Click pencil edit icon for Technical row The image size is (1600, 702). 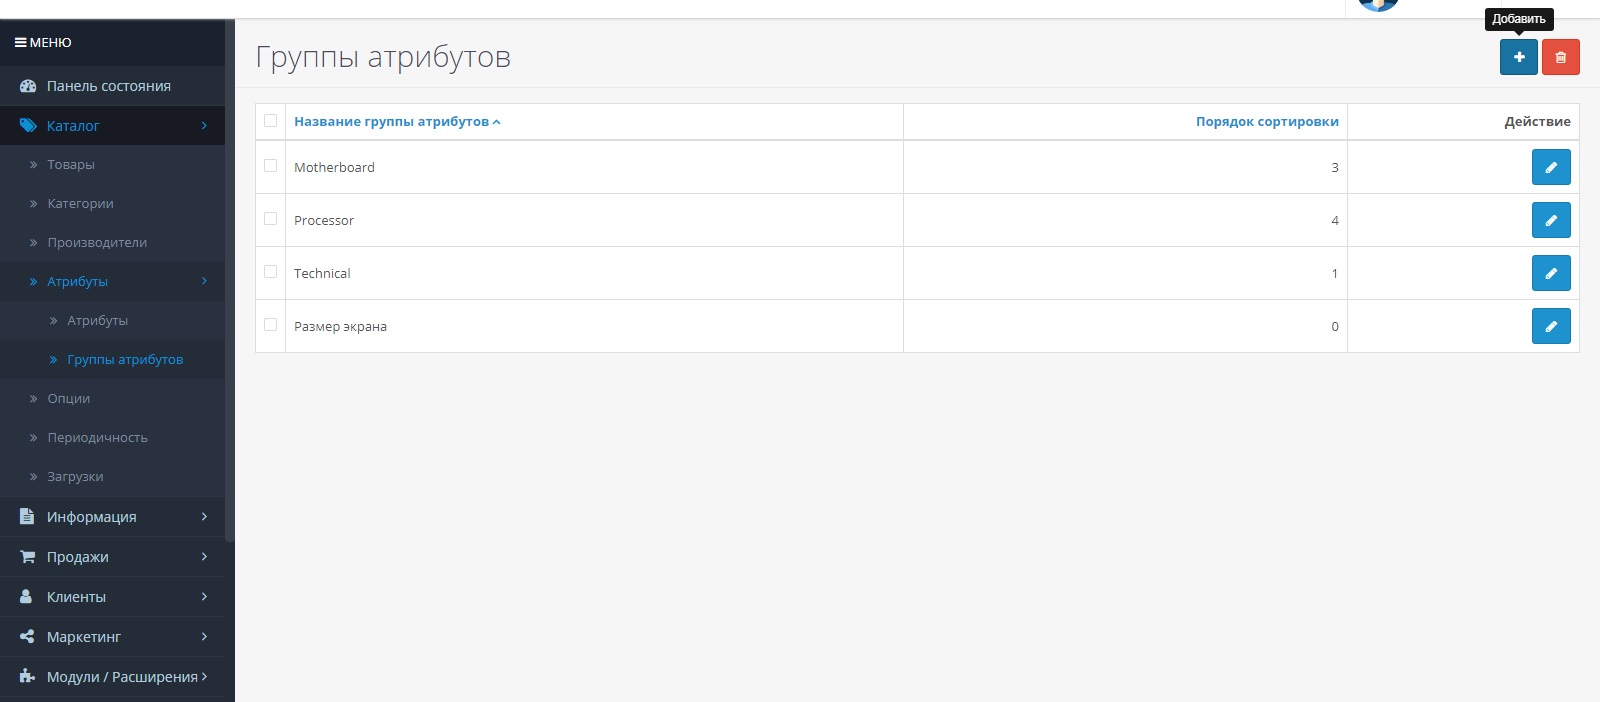1550,273
